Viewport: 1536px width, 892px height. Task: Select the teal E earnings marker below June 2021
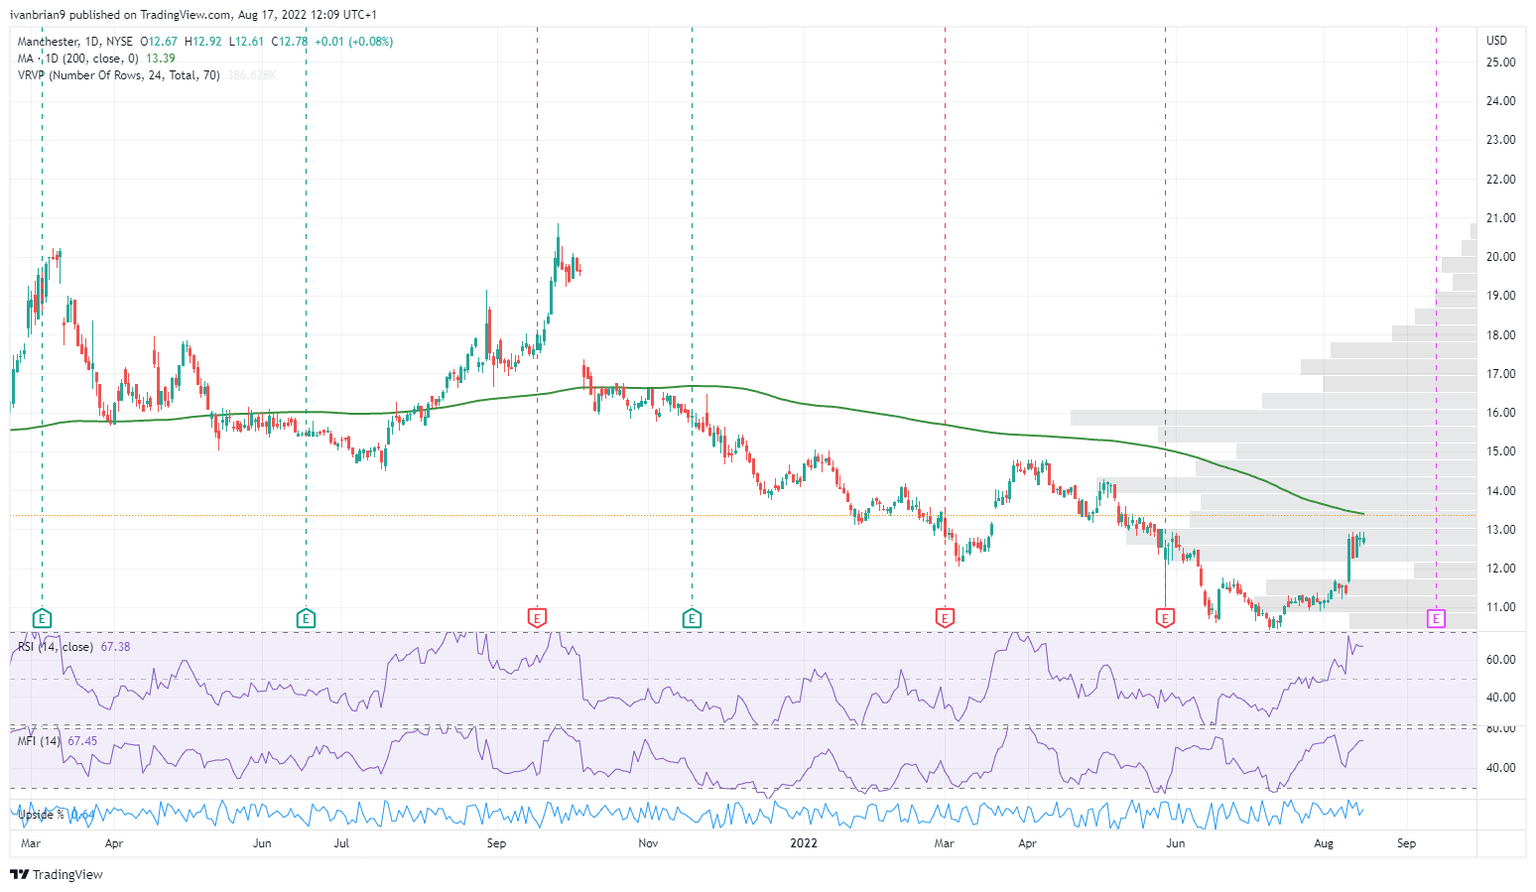[x=305, y=618]
